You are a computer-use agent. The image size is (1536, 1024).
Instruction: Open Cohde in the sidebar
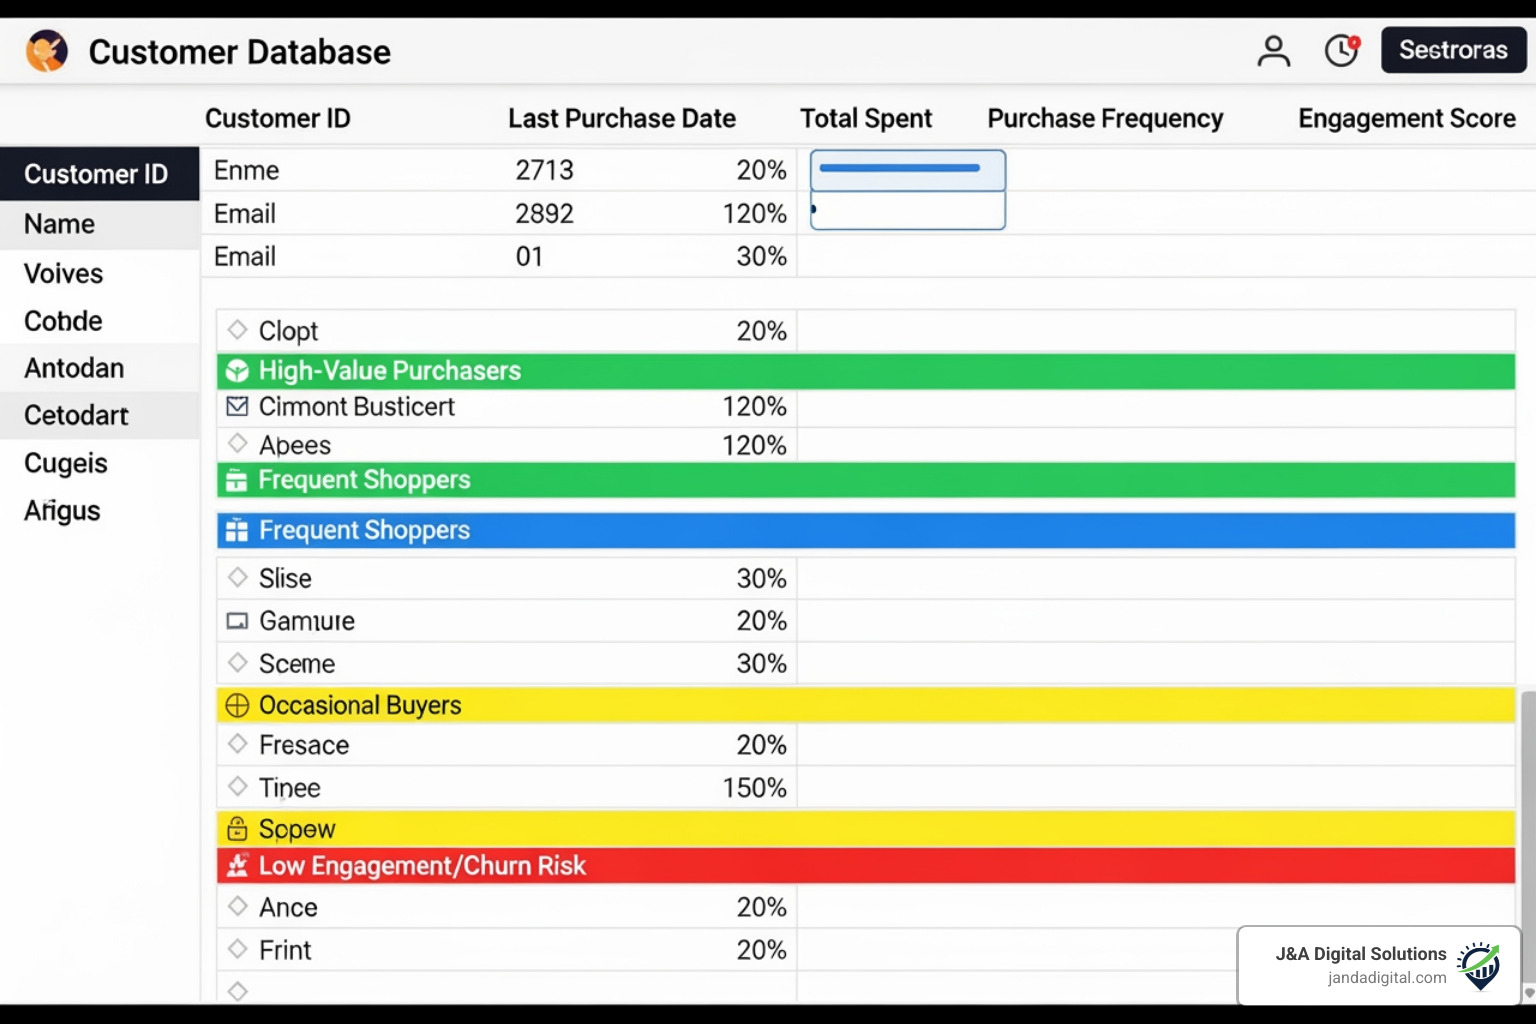pos(100,321)
